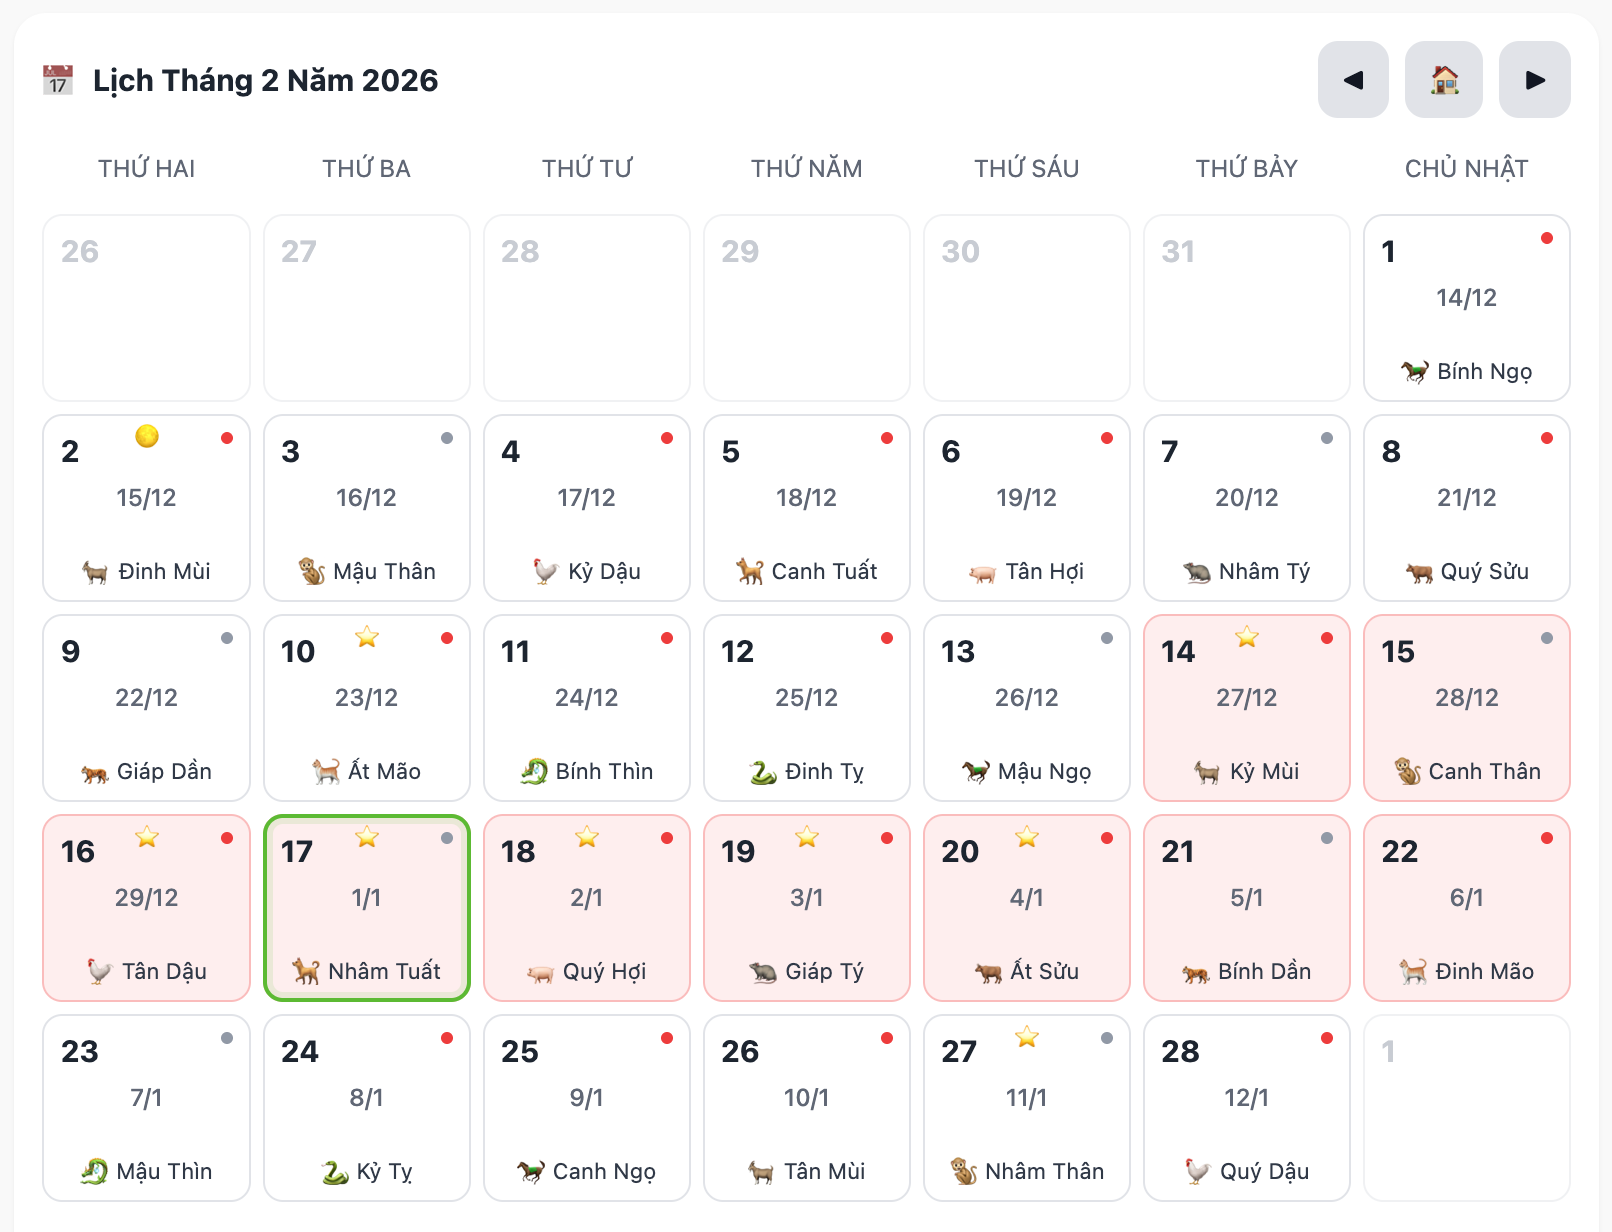Open day 28 Quý Dậu
Image resolution: width=1612 pixels, height=1232 pixels.
point(1247,1108)
